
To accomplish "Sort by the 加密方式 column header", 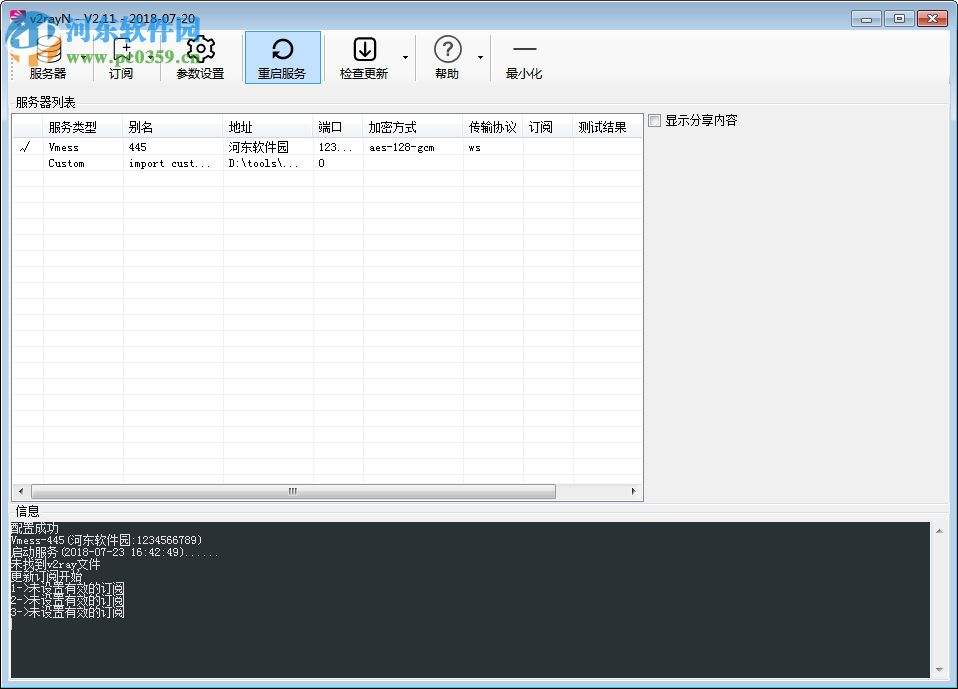I will click(413, 127).
